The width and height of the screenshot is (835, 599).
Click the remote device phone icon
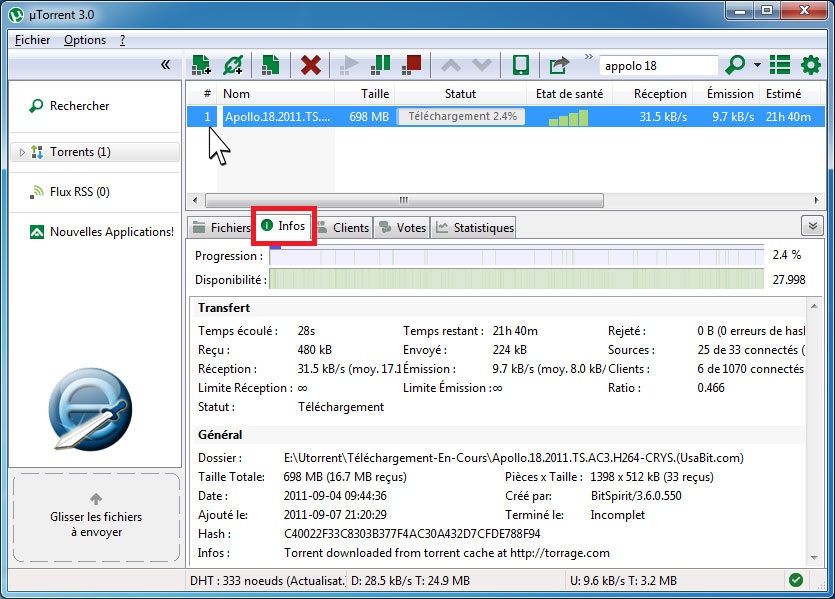(520, 65)
